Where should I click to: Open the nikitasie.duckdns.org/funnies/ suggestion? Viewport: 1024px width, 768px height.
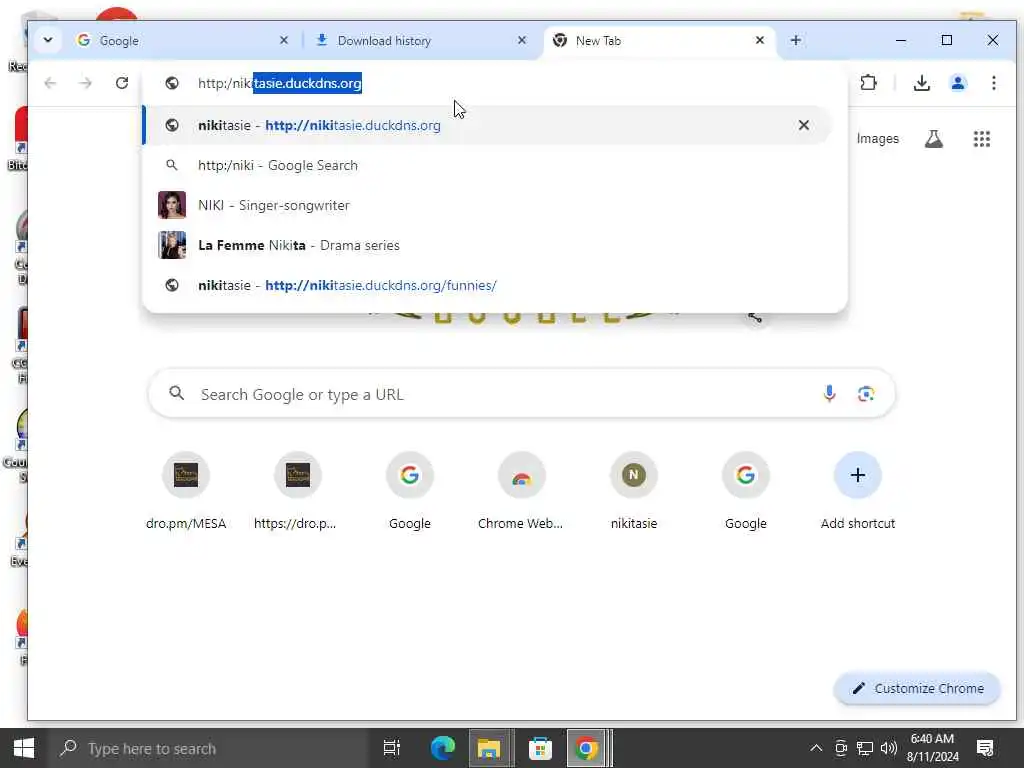487,285
